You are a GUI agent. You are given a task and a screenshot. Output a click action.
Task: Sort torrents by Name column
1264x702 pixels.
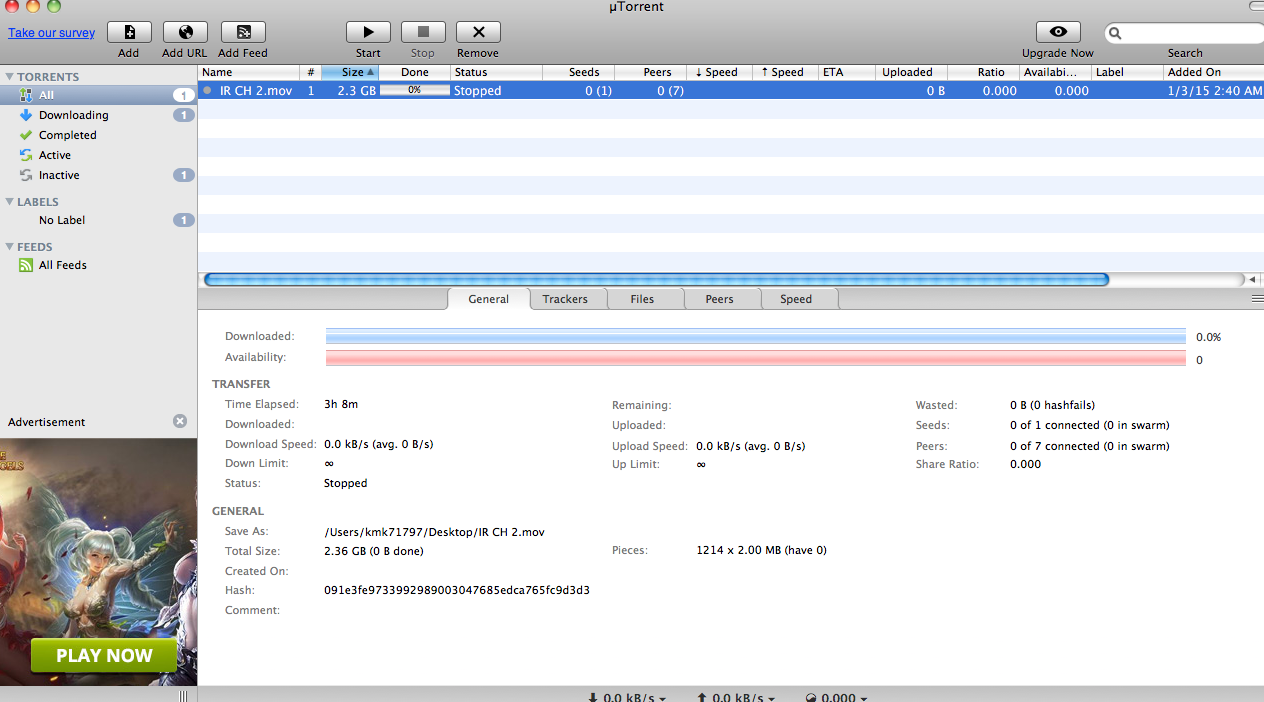pyautogui.click(x=249, y=72)
